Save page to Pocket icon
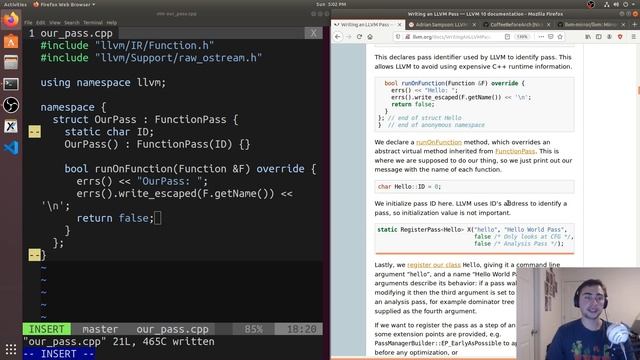 click(551, 37)
